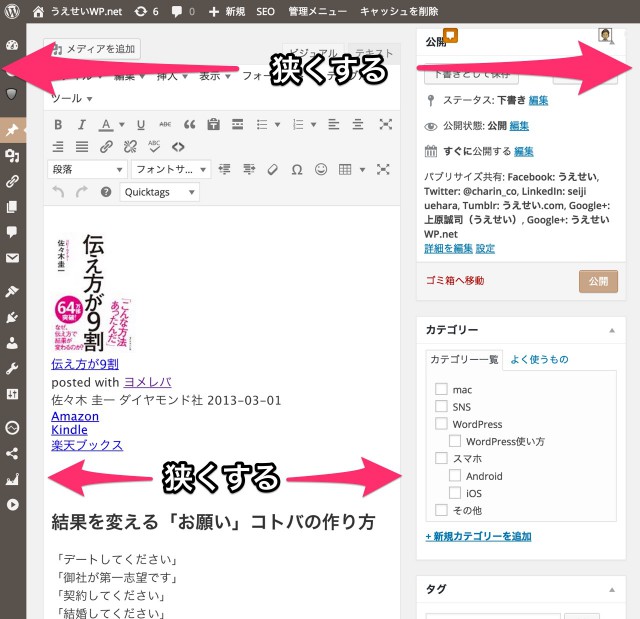Check the スマホ category
The width and height of the screenshot is (640, 619).
click(x=441, y=458)
